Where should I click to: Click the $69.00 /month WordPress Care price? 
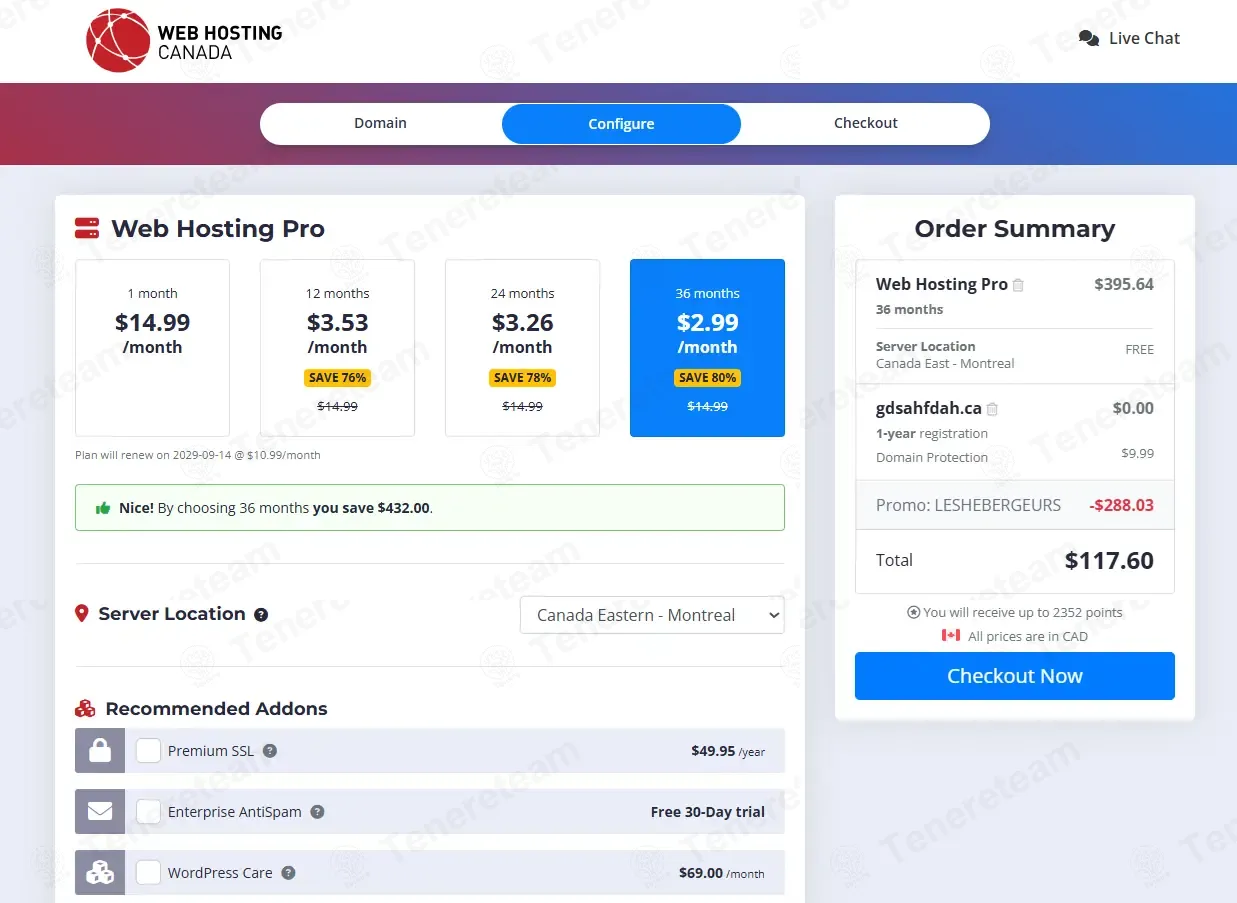722,873
